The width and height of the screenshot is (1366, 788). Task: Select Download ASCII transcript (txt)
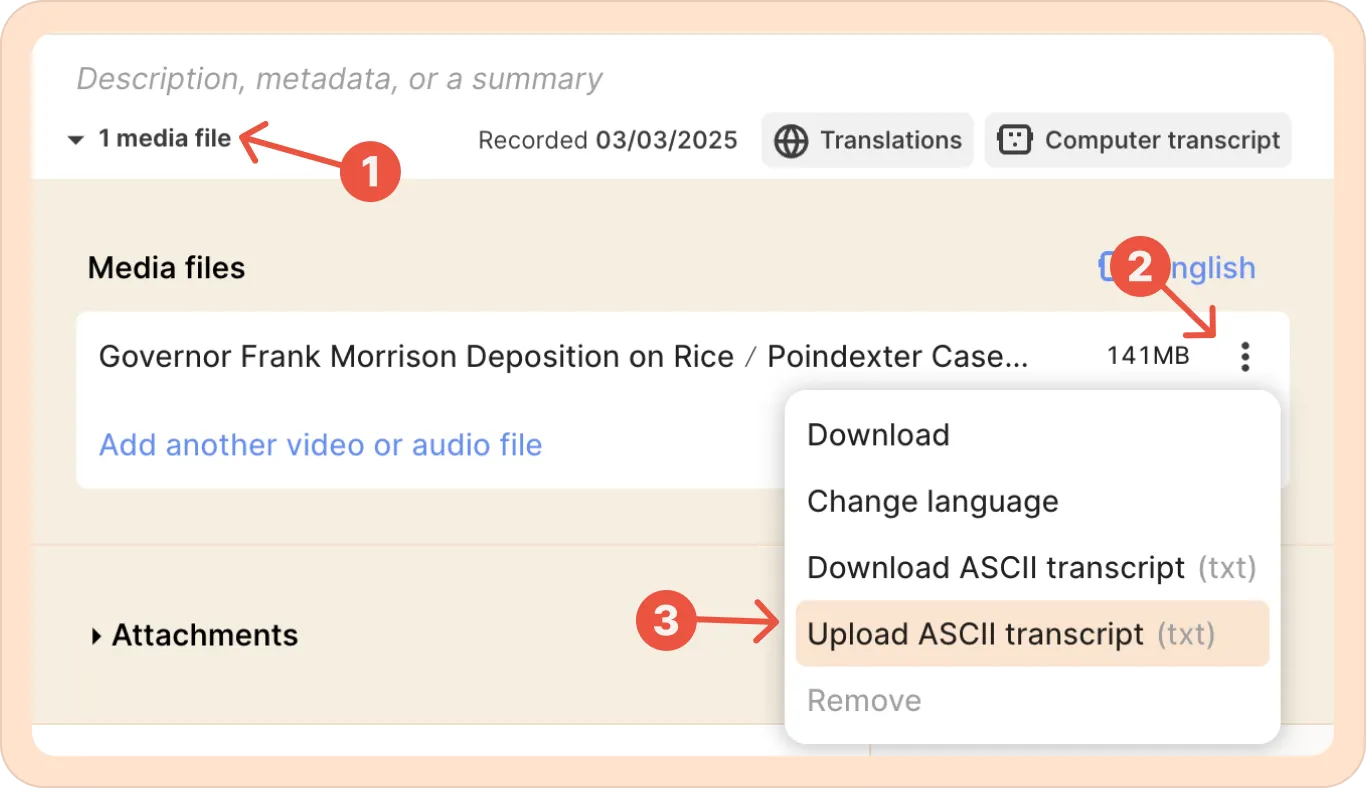tap(1030, 568)
